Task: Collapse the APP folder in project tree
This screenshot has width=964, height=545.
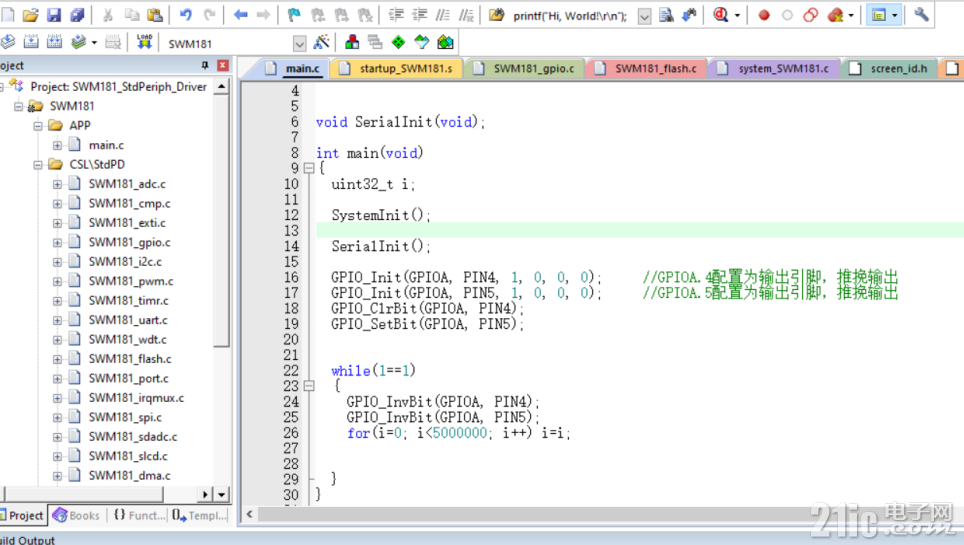Action: click(x=38, y=125)
